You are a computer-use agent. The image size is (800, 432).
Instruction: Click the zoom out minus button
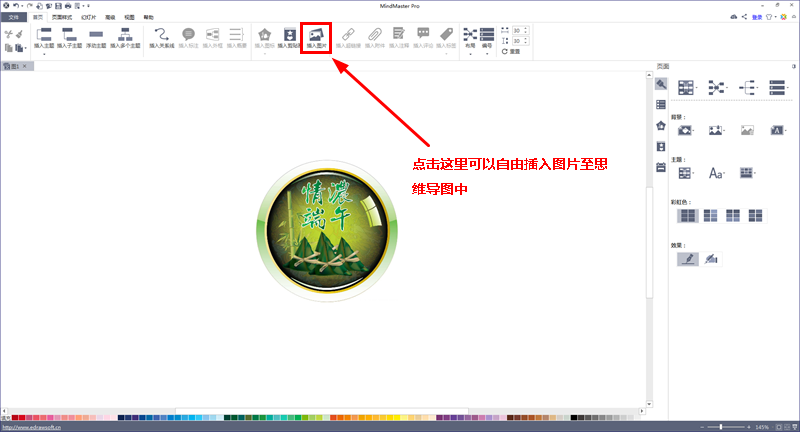pyautogui.click(x=702, y=427)
